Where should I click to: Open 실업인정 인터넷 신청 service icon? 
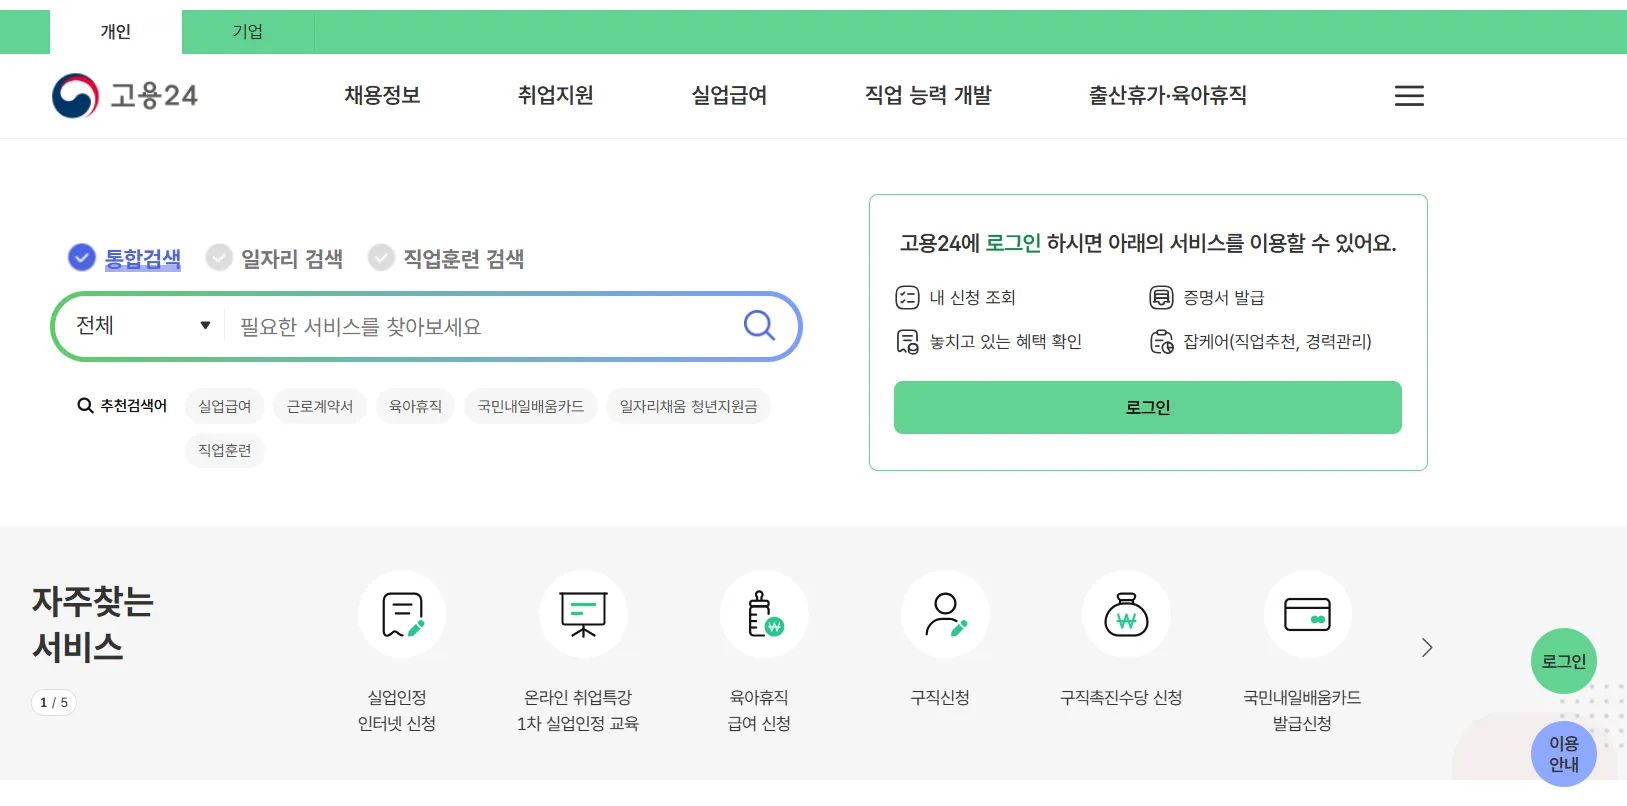(402, 615)
